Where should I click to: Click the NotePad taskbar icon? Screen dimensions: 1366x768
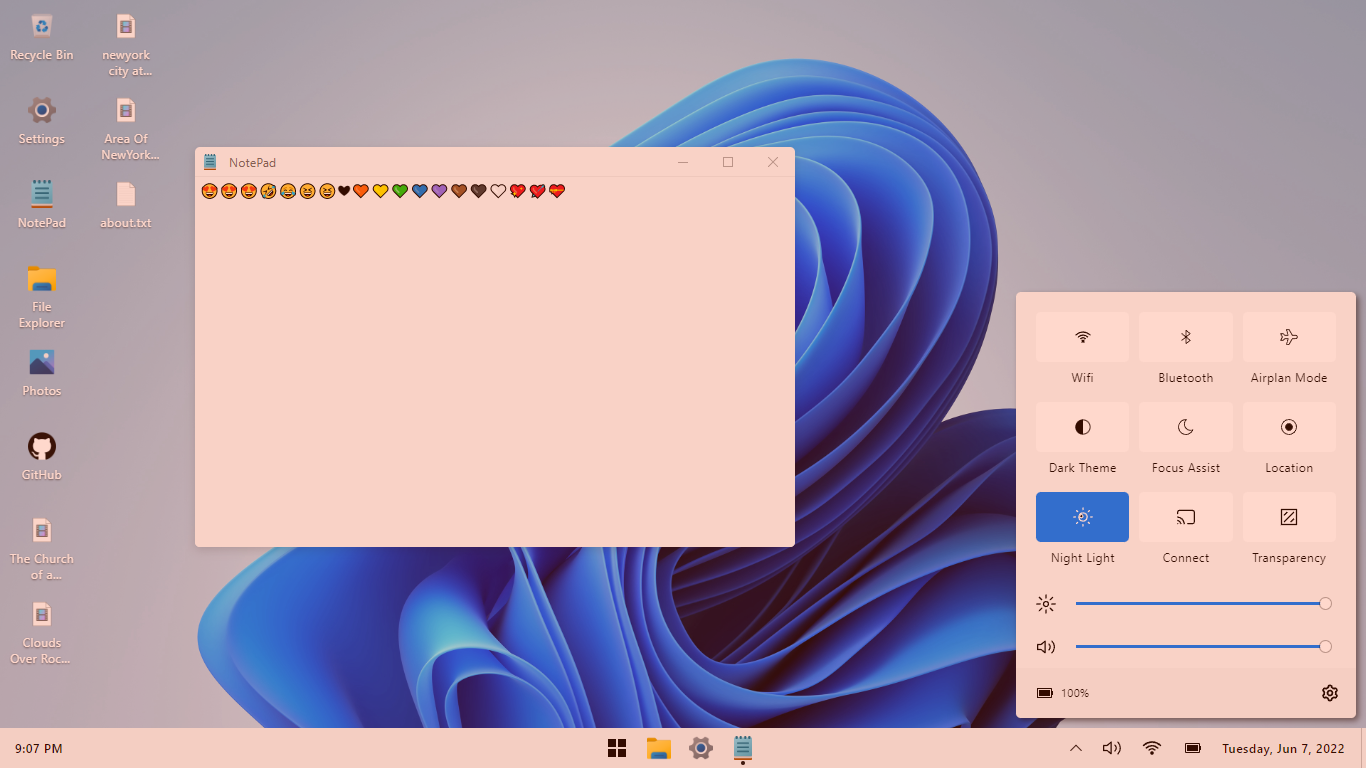coord(743,748)
